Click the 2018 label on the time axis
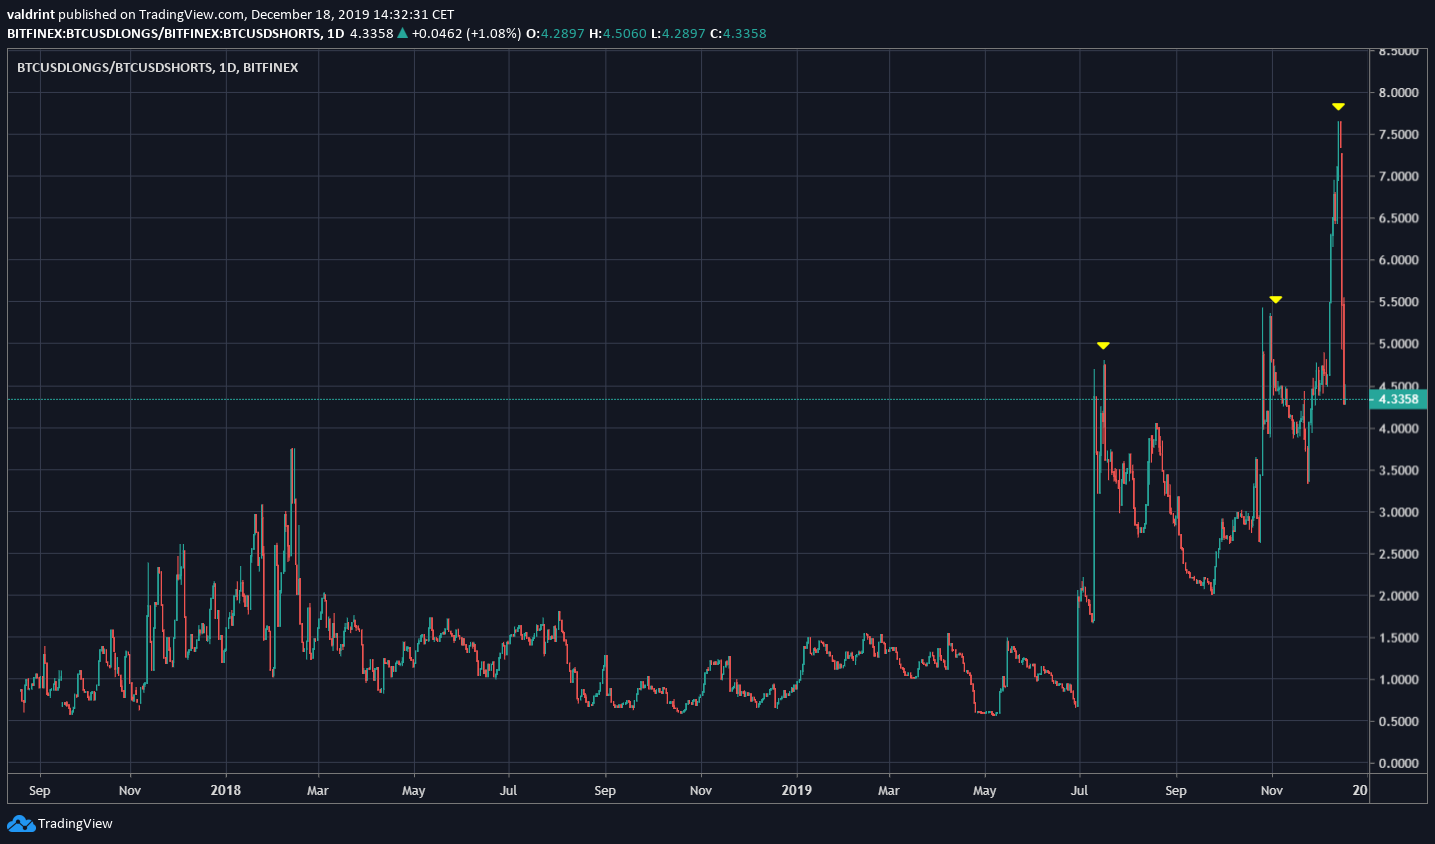This screenshot has width=1435, height=844. click(x=225, y=790)
